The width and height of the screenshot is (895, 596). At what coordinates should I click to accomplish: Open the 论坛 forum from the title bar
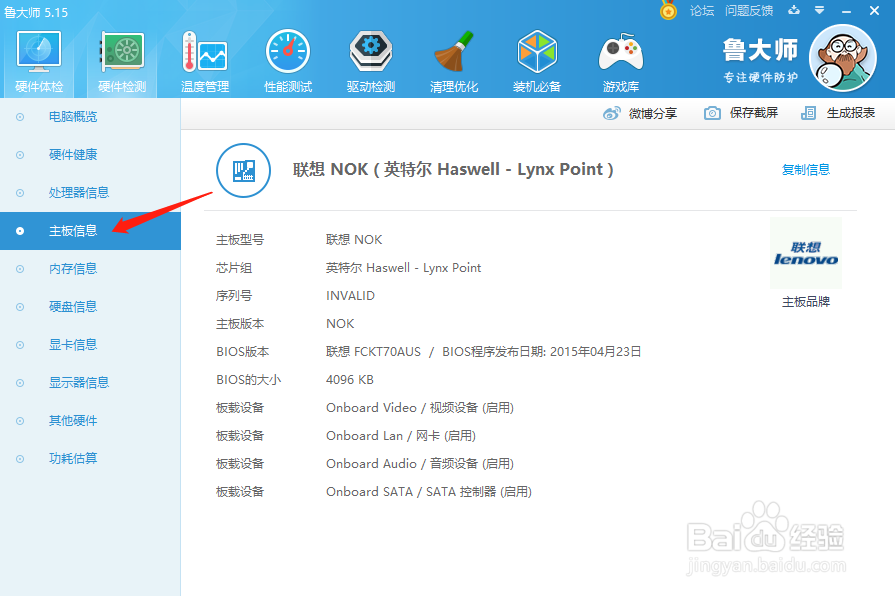pyautogui.click(x=705, y=11)
